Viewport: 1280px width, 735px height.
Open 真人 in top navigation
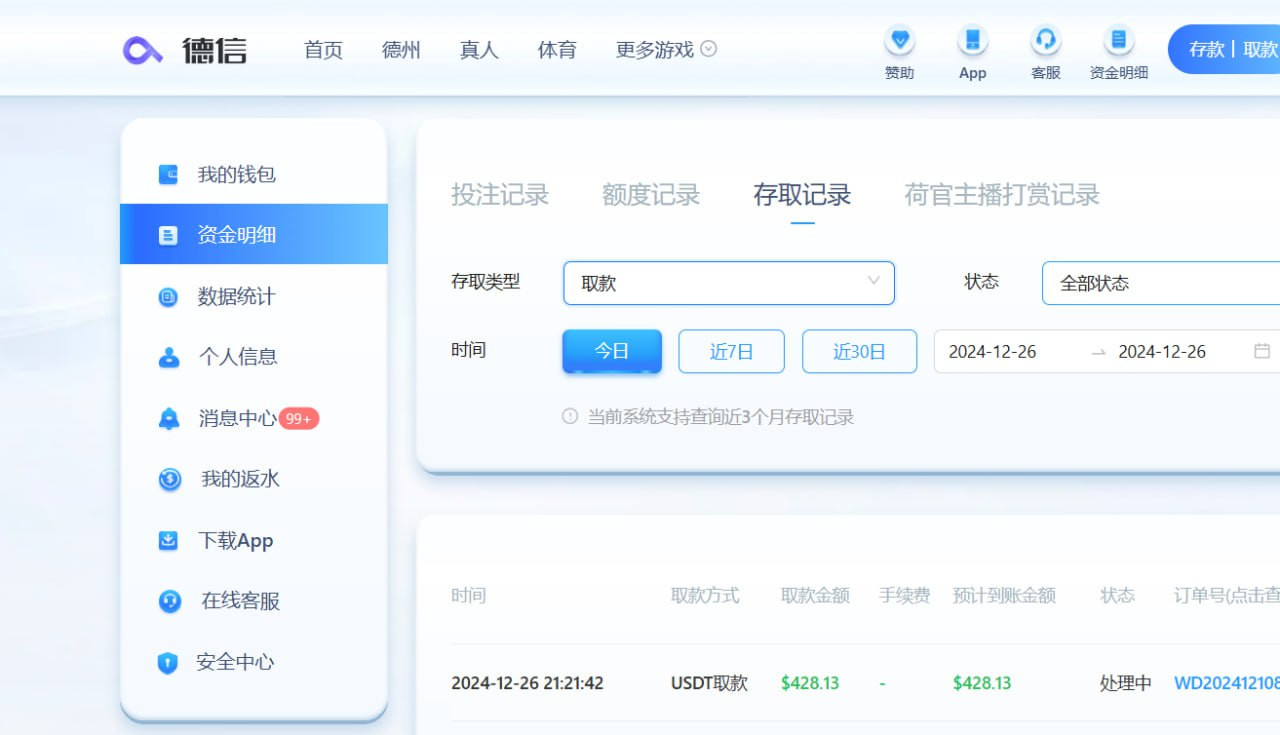tap(479, 50)
